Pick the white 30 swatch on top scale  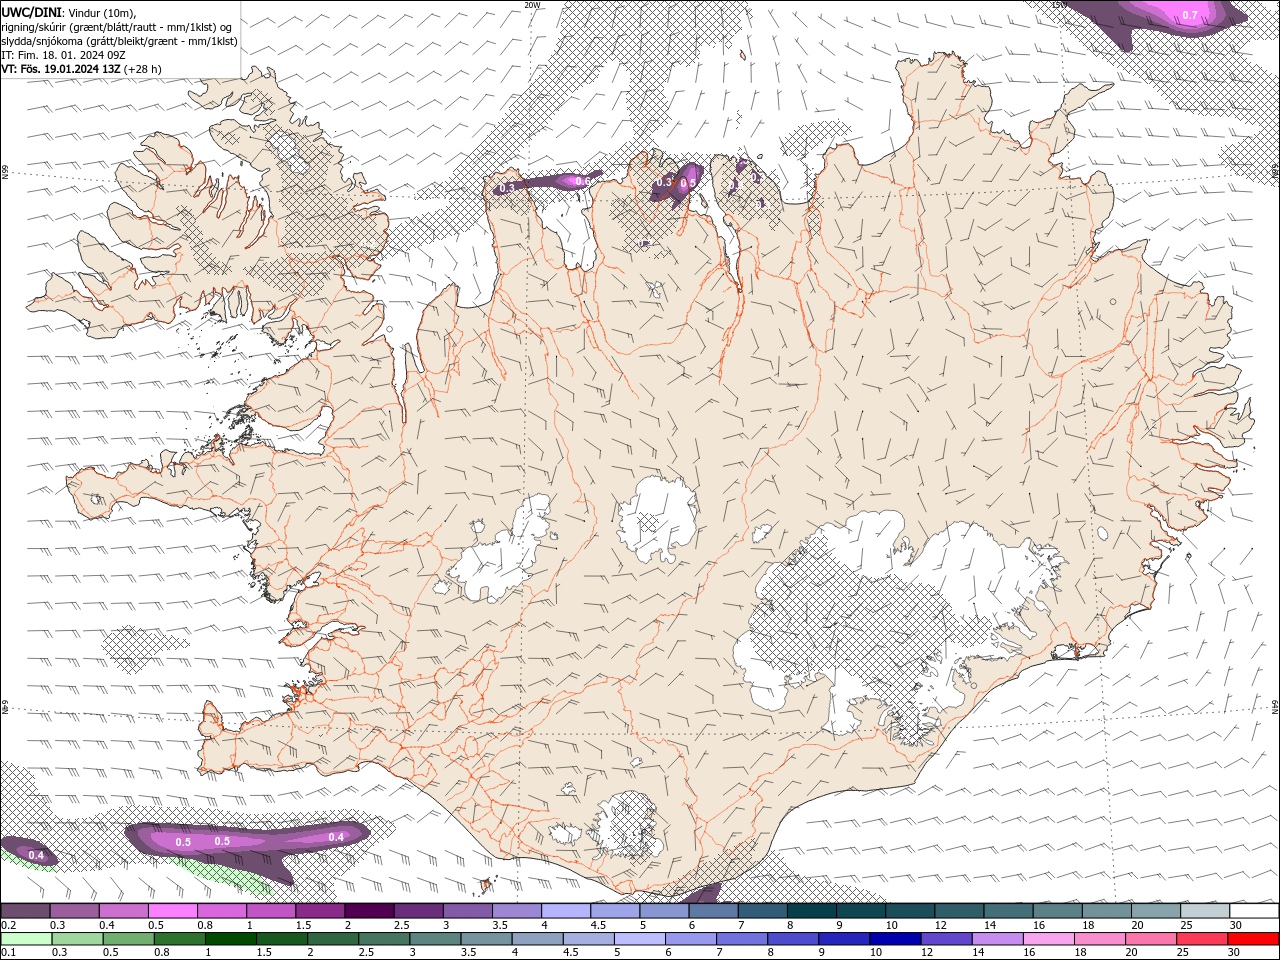pyautogui.click(x=1254, y=911)
